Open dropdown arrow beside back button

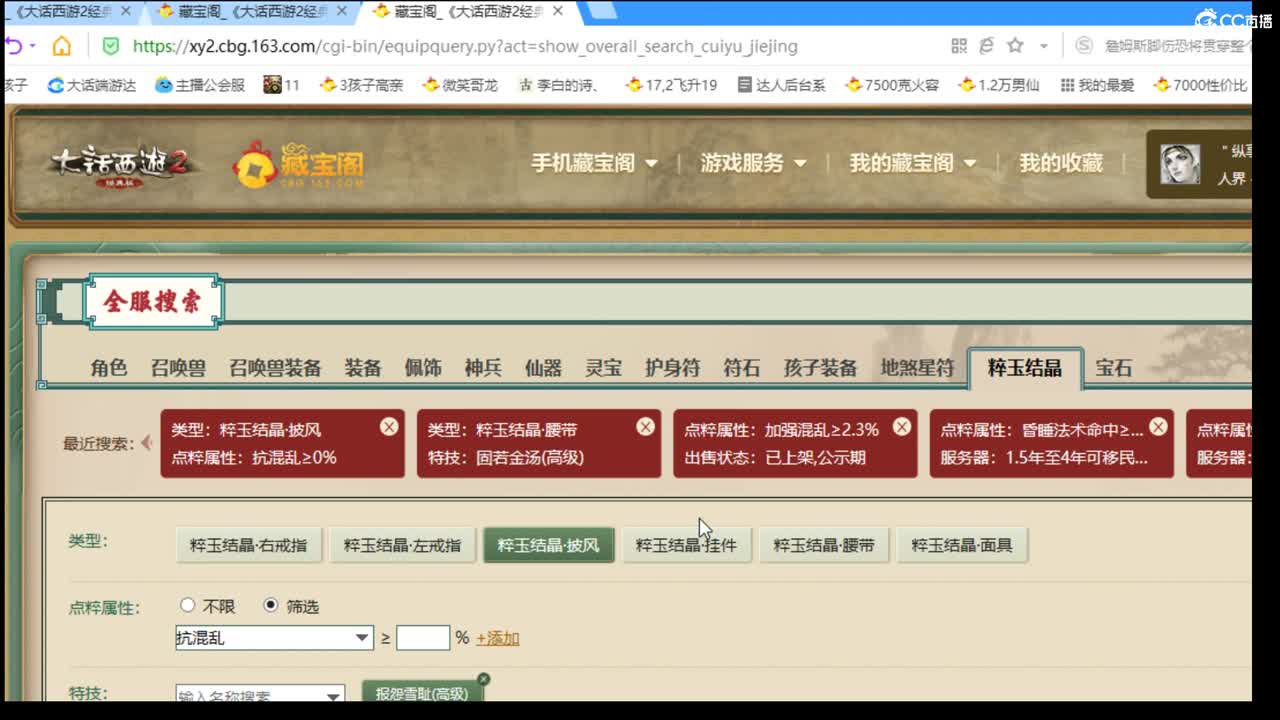(x=32, y=46)
